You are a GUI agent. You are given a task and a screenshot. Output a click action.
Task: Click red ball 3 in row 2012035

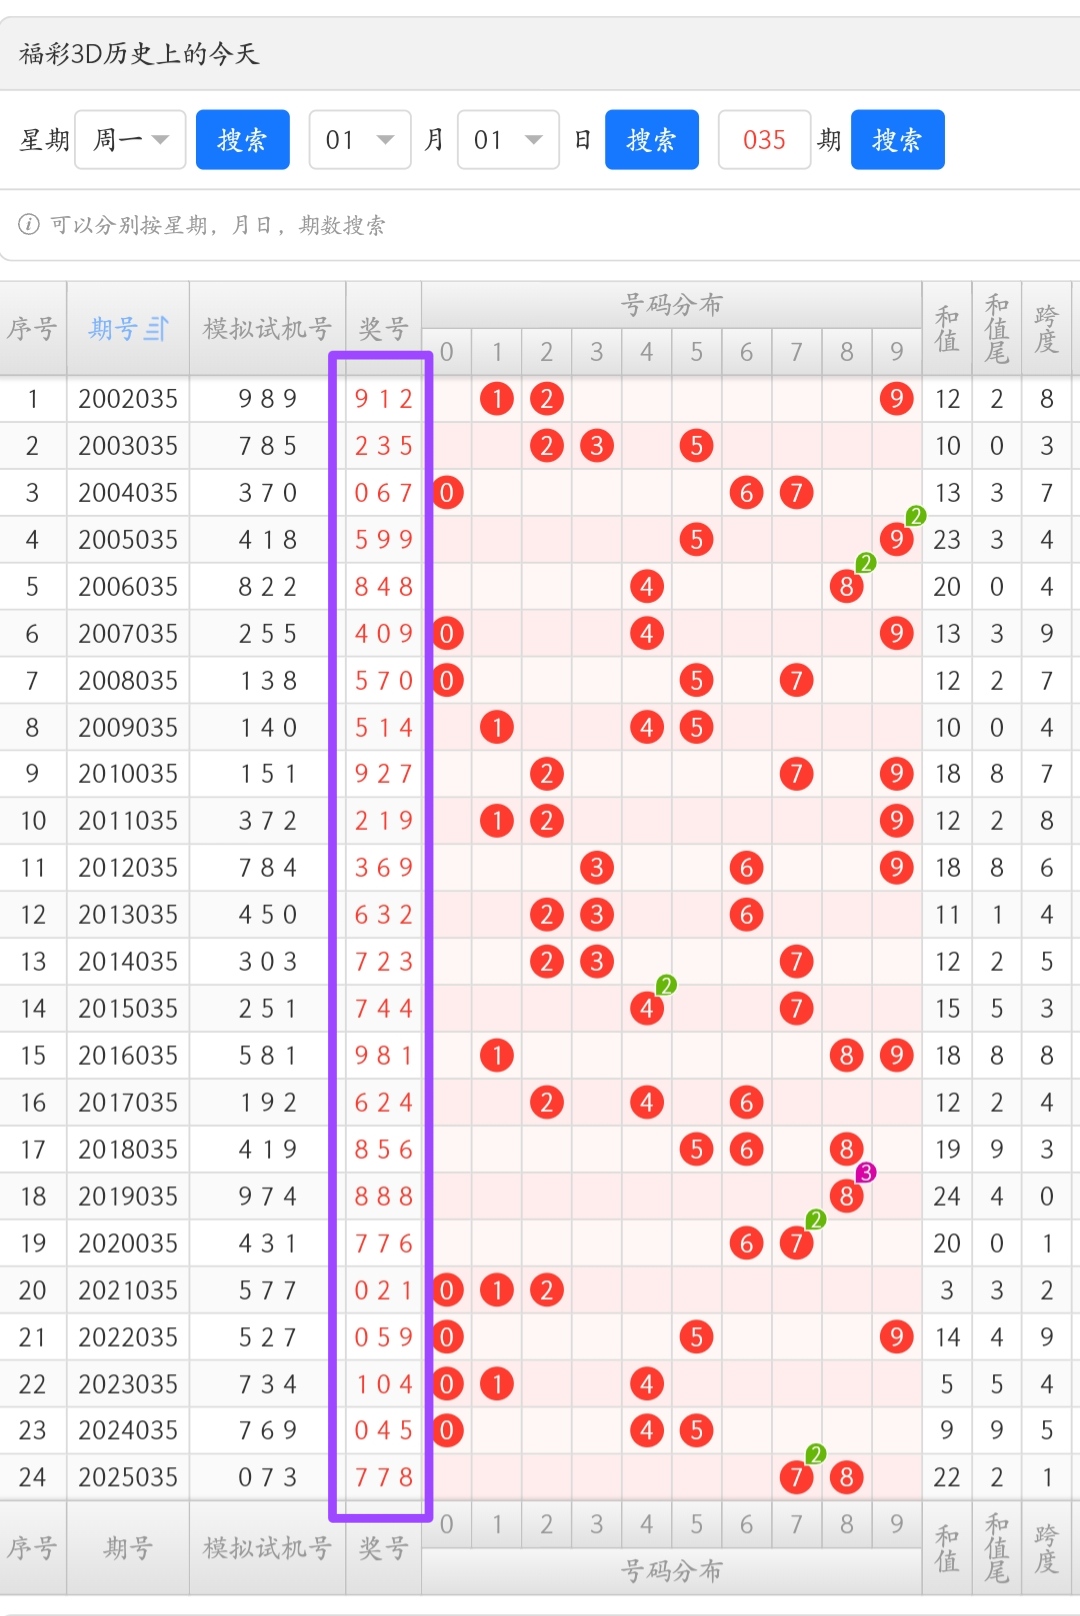coord(597,868)
